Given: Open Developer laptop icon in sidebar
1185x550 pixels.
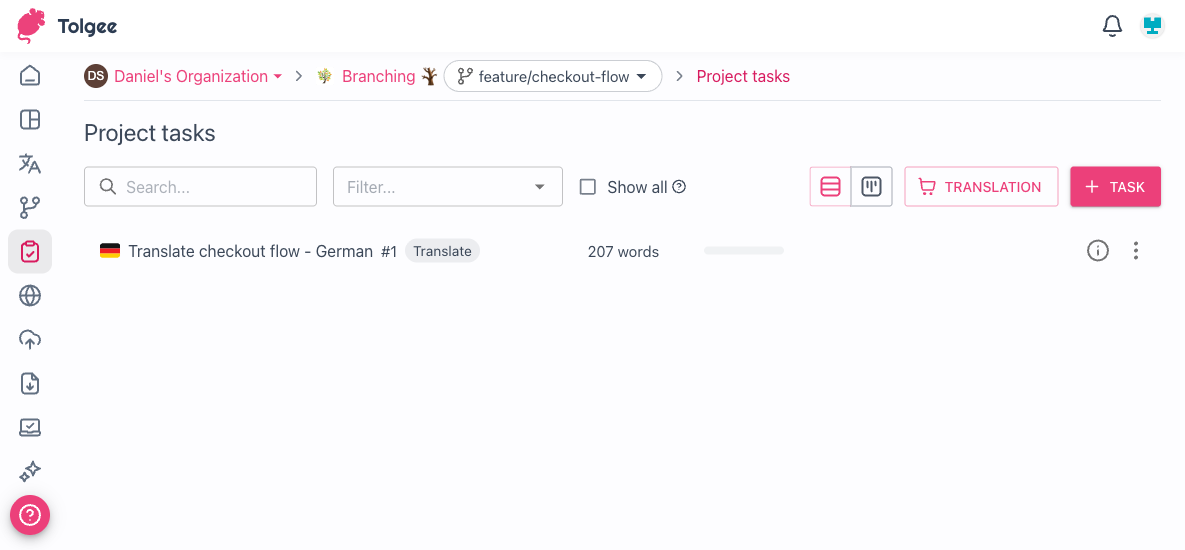Looking at the screenshot, I should pos(30,428).
